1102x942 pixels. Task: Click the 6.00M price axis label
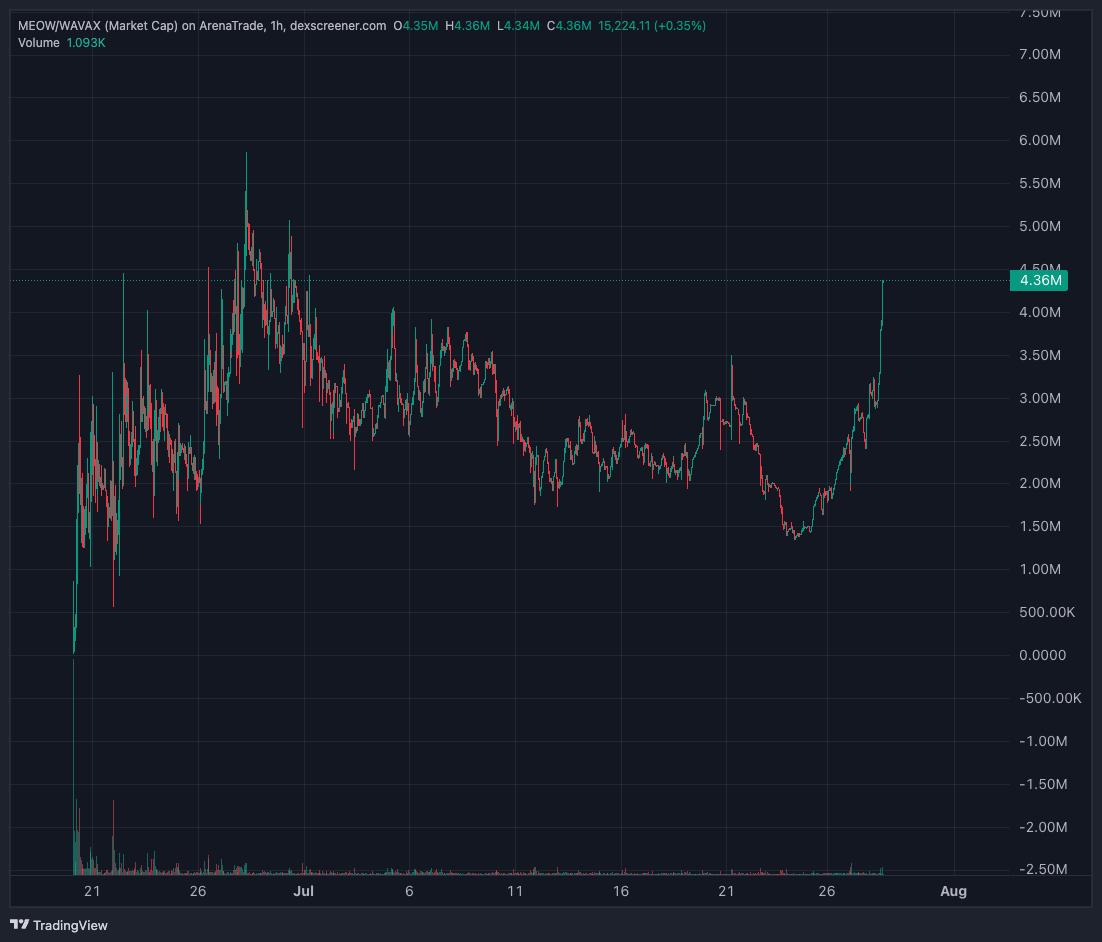click(1039, 140)
